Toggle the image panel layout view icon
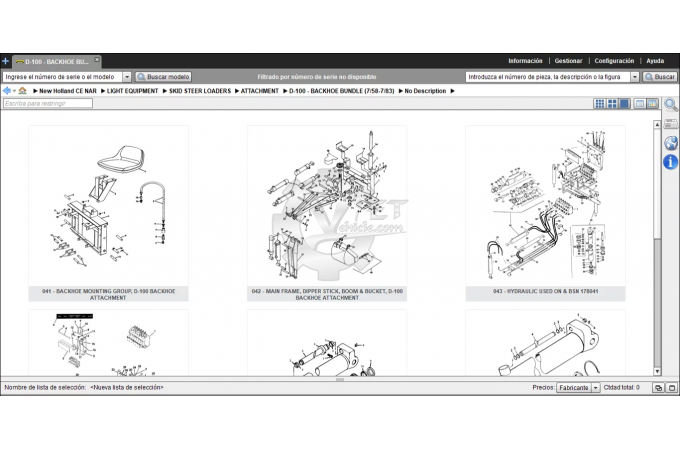This screenshot has height=450, width=680. (x=652, y=103)
